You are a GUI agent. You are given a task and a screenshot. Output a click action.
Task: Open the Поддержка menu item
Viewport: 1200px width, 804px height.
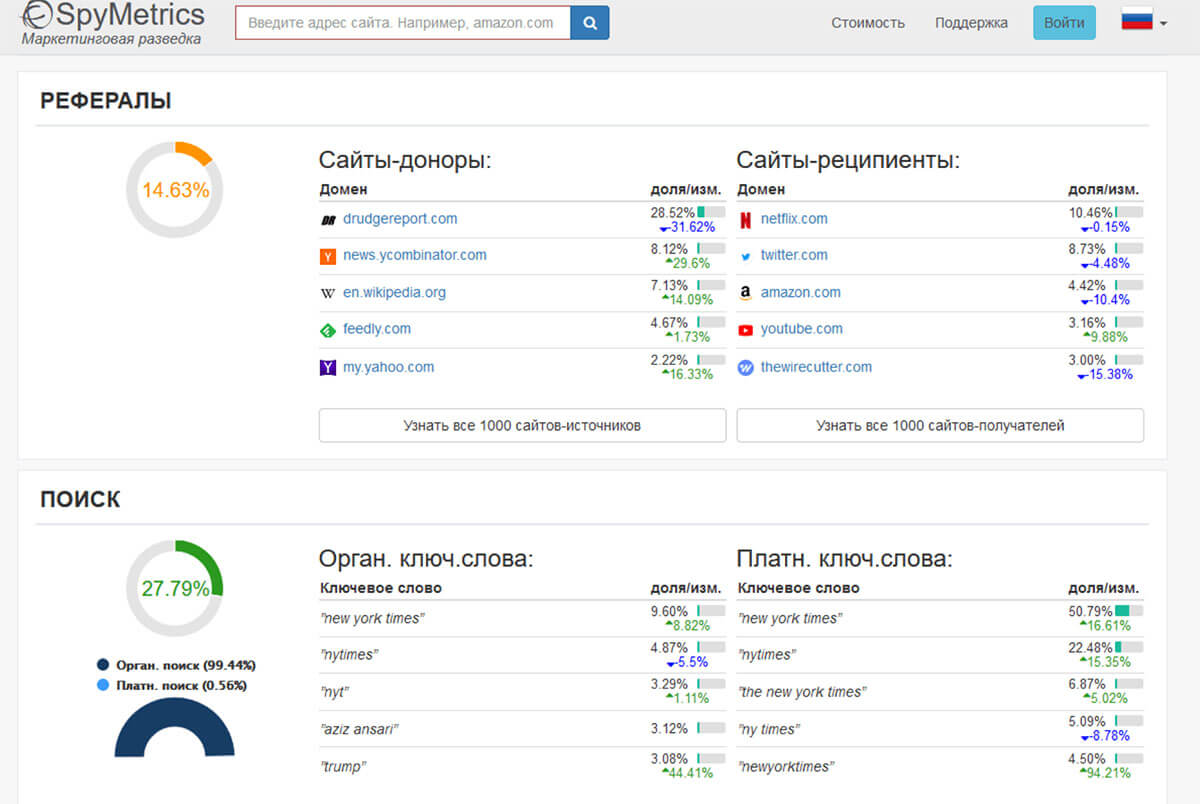coord(969,22)
